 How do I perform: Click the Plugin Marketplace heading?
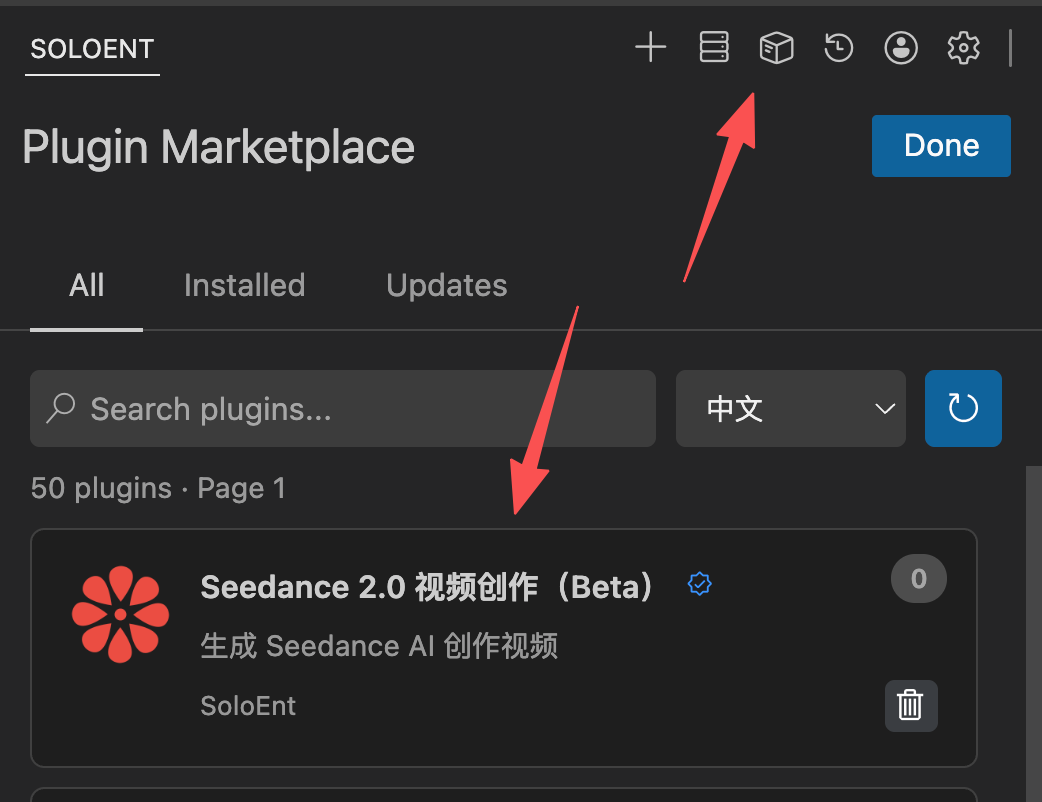coord(219,147)
